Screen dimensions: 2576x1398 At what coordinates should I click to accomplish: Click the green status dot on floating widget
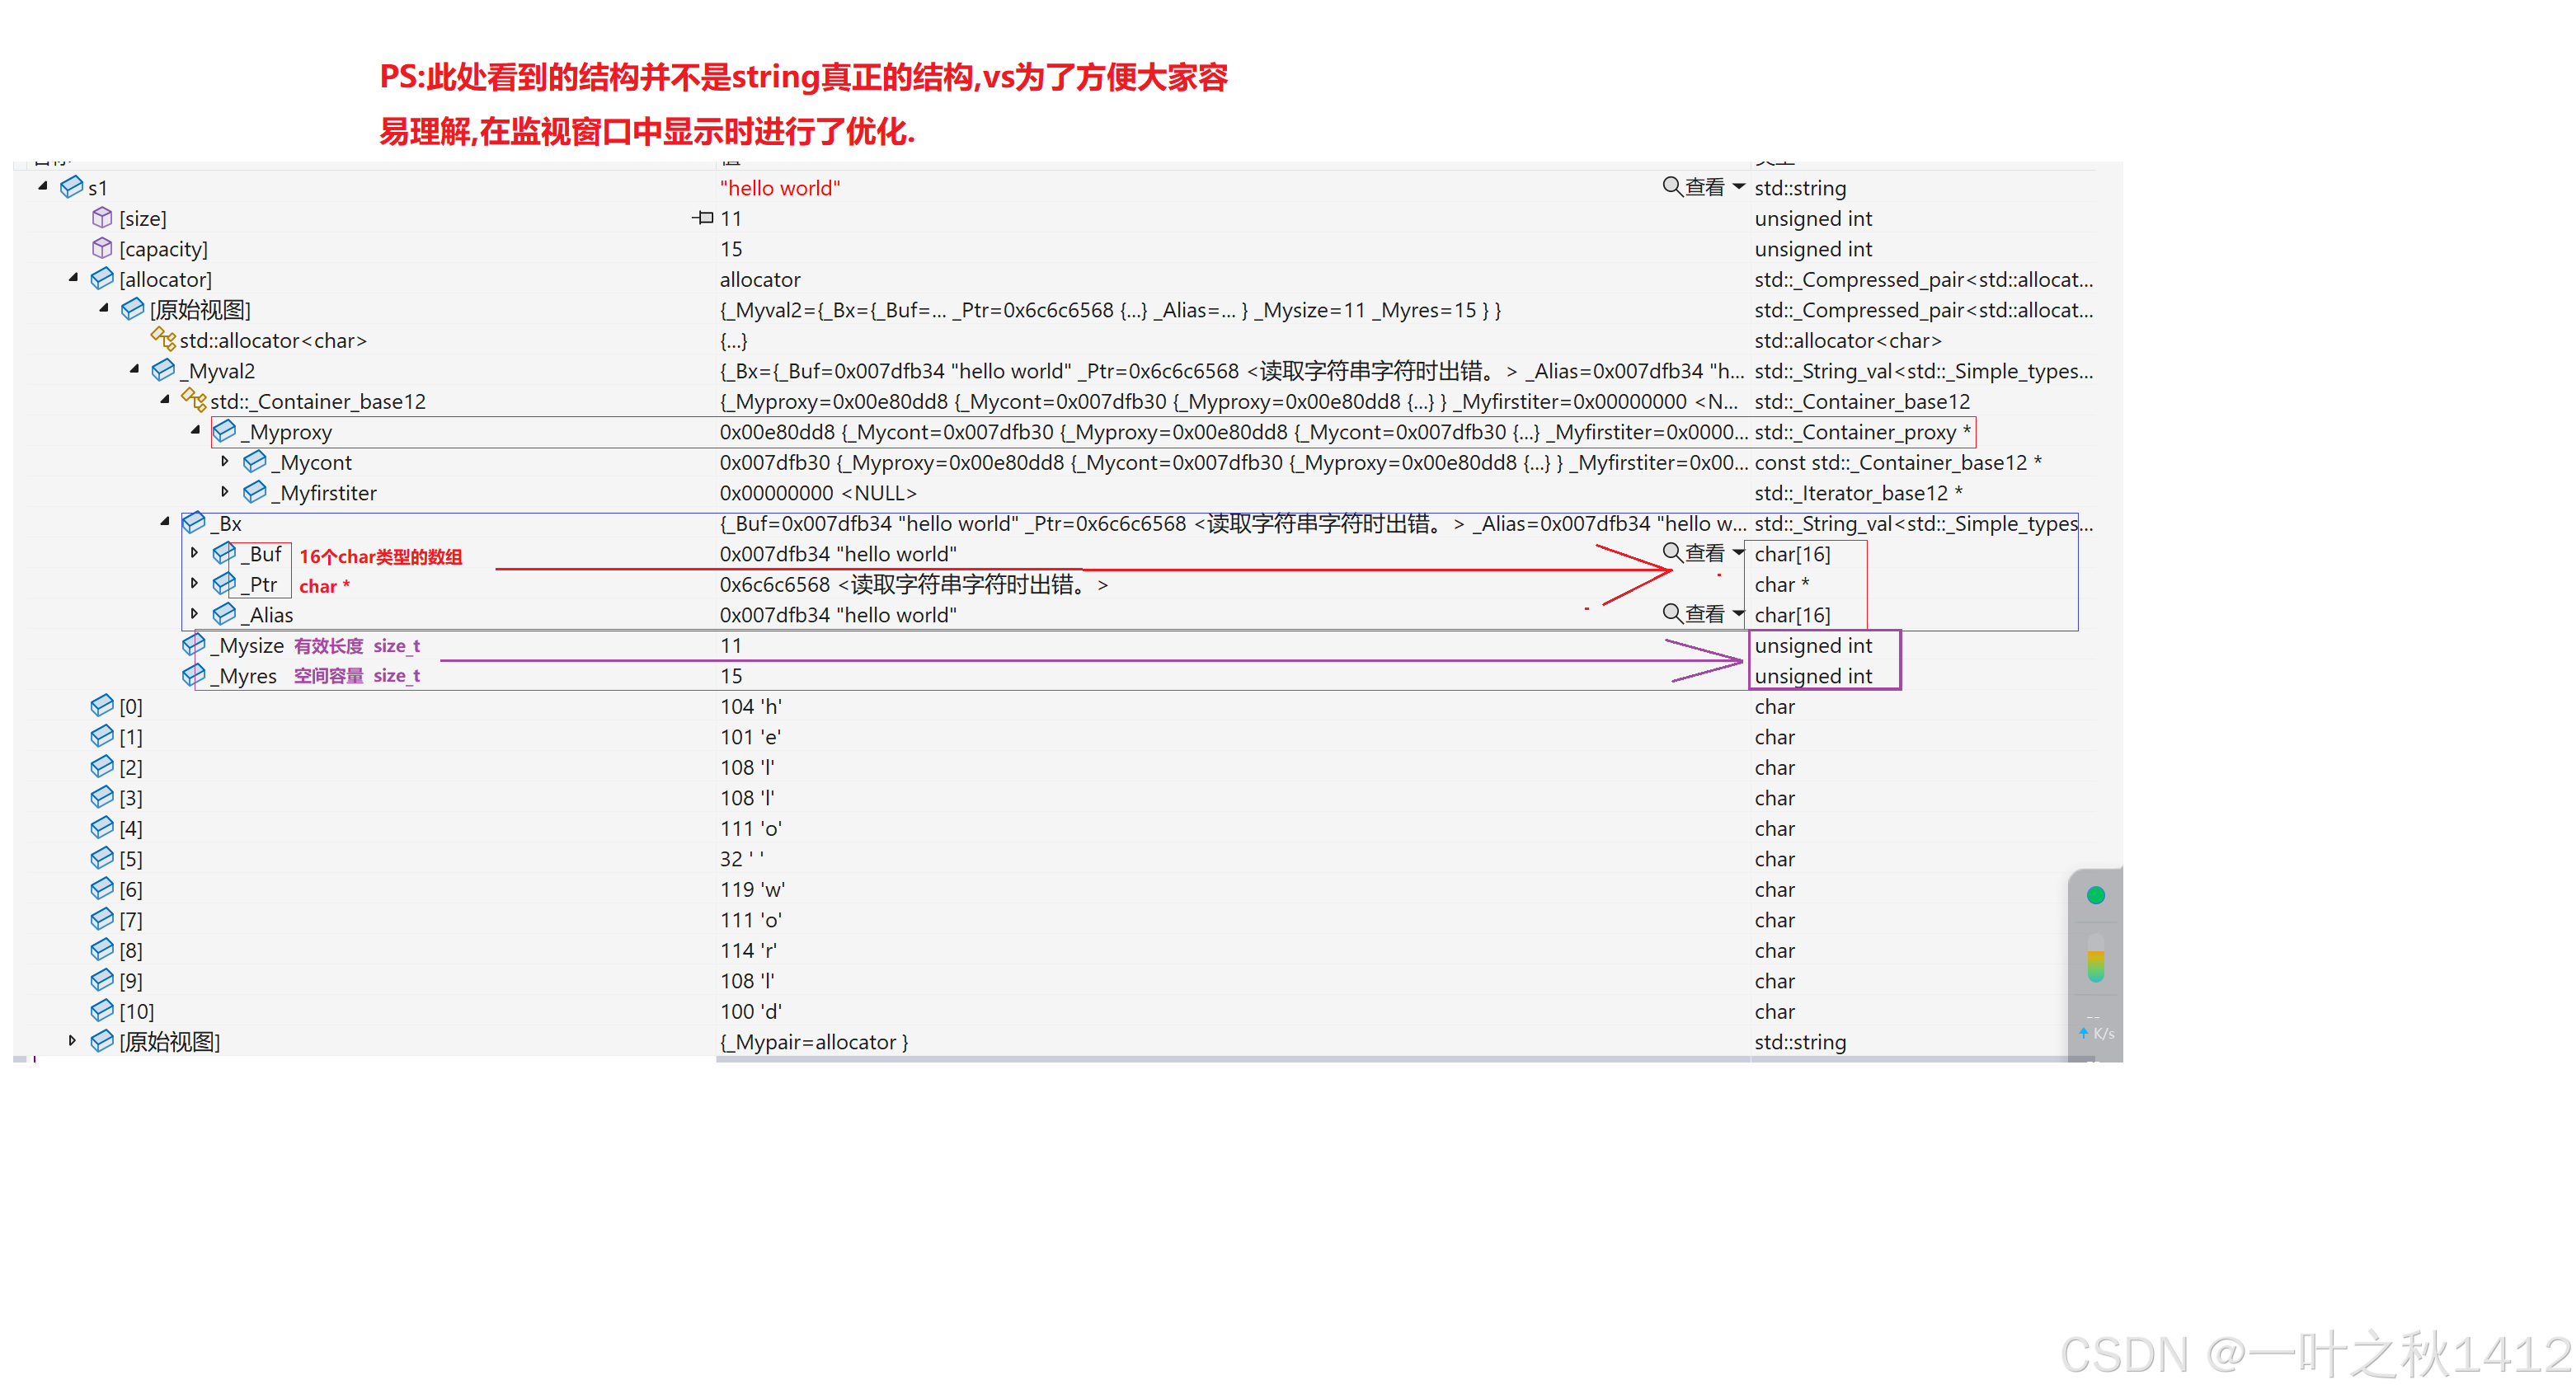(2095, 895)
